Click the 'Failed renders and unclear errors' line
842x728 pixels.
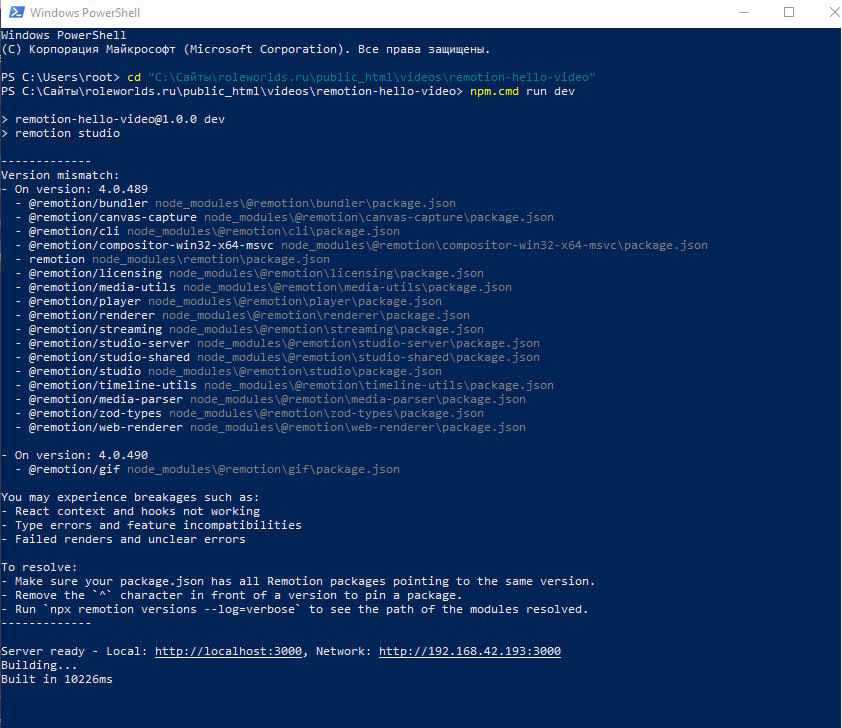124,539
